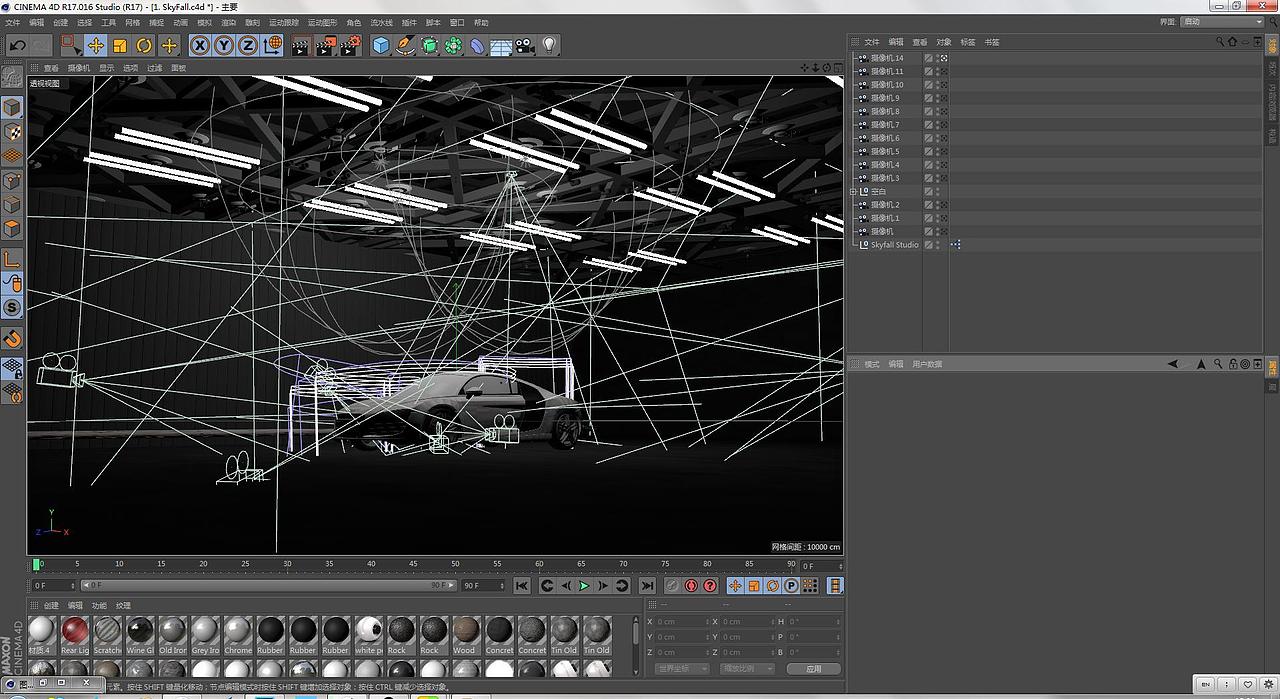This screenshot has height=699, width=1280.
Task: Add a Cube primitive object
Action: coord(381,45)
